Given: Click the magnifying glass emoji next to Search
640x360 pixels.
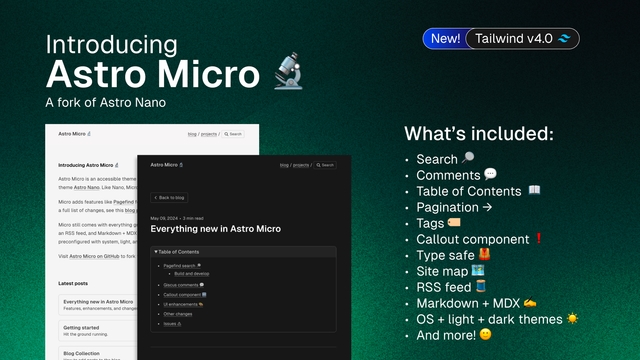Looking at the screenshot, I should (x=468, y=158).
